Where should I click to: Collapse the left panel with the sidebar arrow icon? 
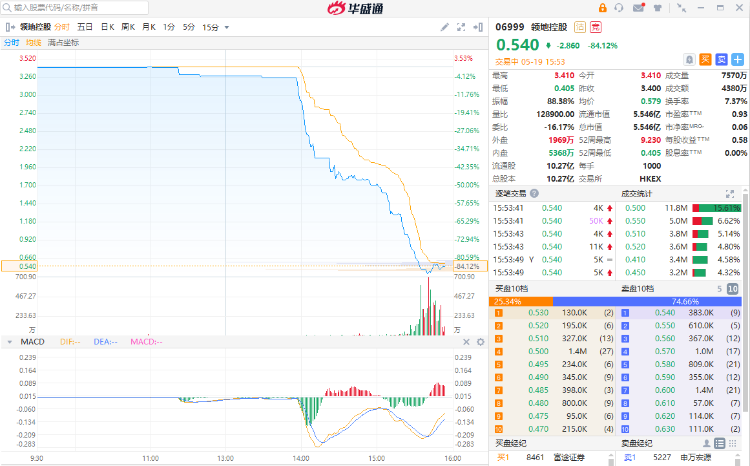[x=10, y=27]
